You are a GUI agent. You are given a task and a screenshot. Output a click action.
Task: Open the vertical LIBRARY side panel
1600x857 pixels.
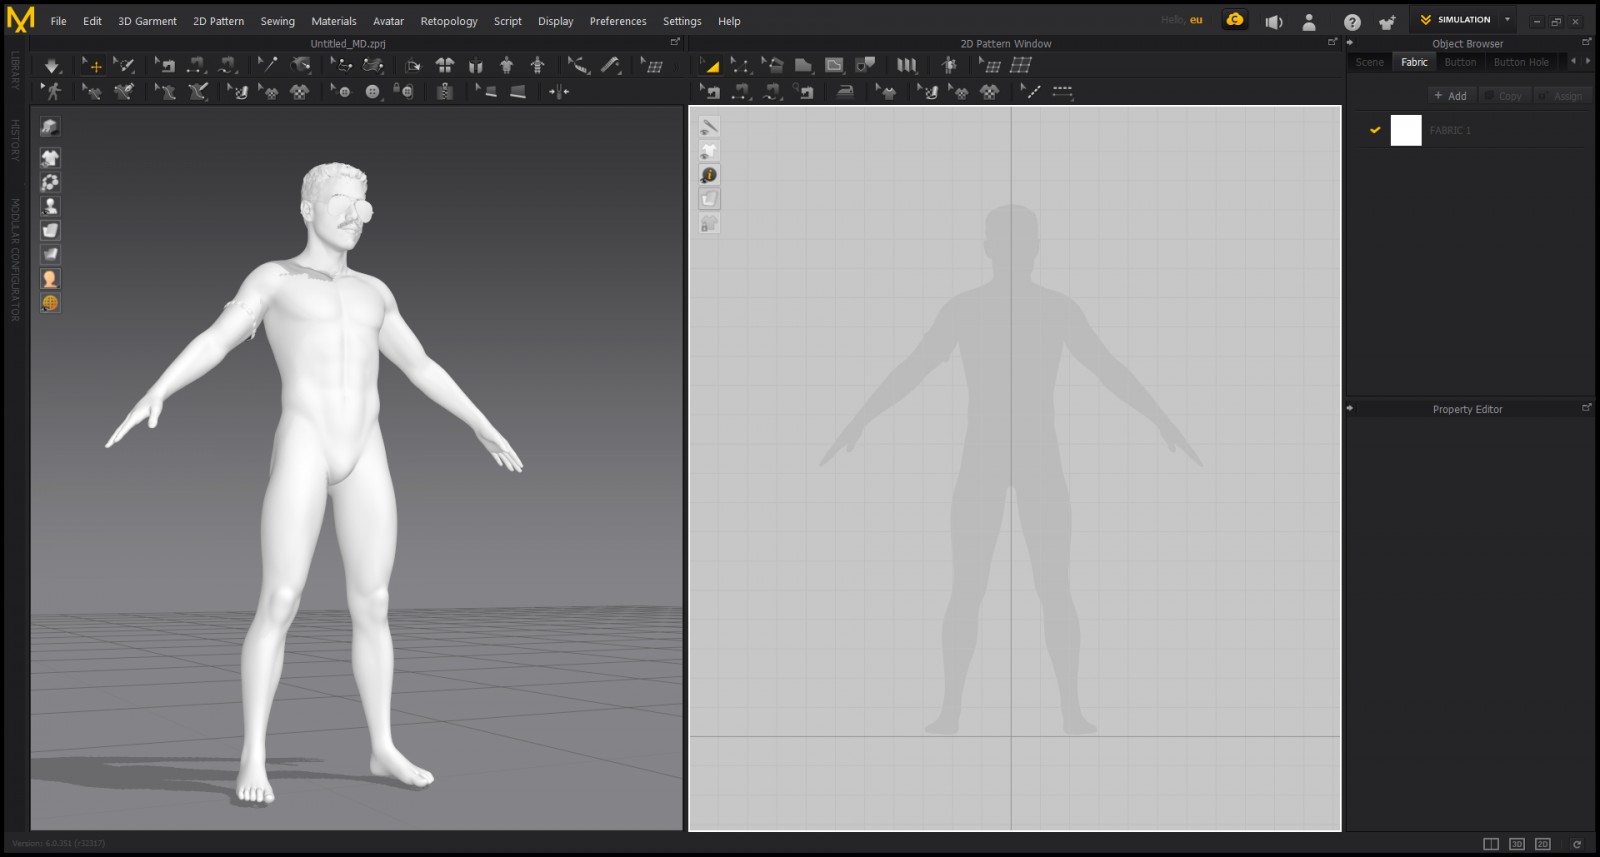[15, 70]
